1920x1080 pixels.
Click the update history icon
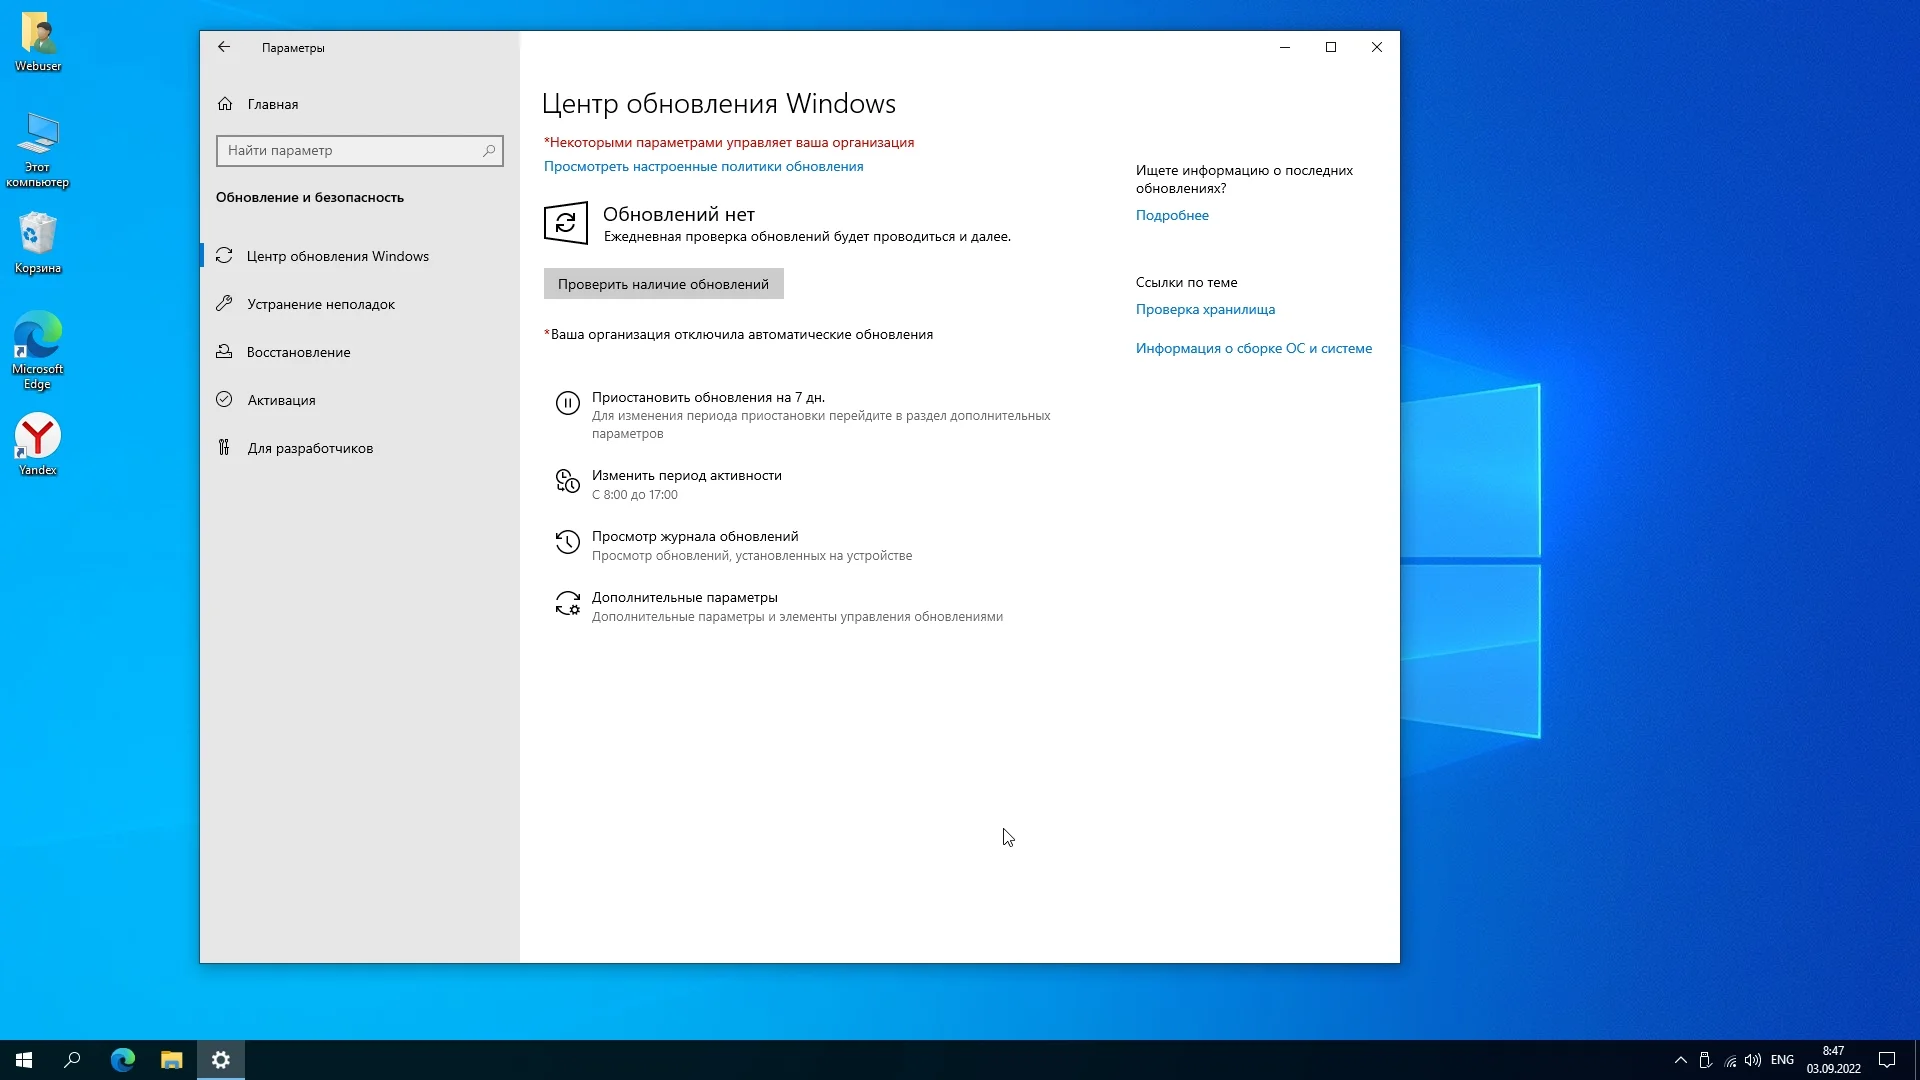(x=567, y=542)
